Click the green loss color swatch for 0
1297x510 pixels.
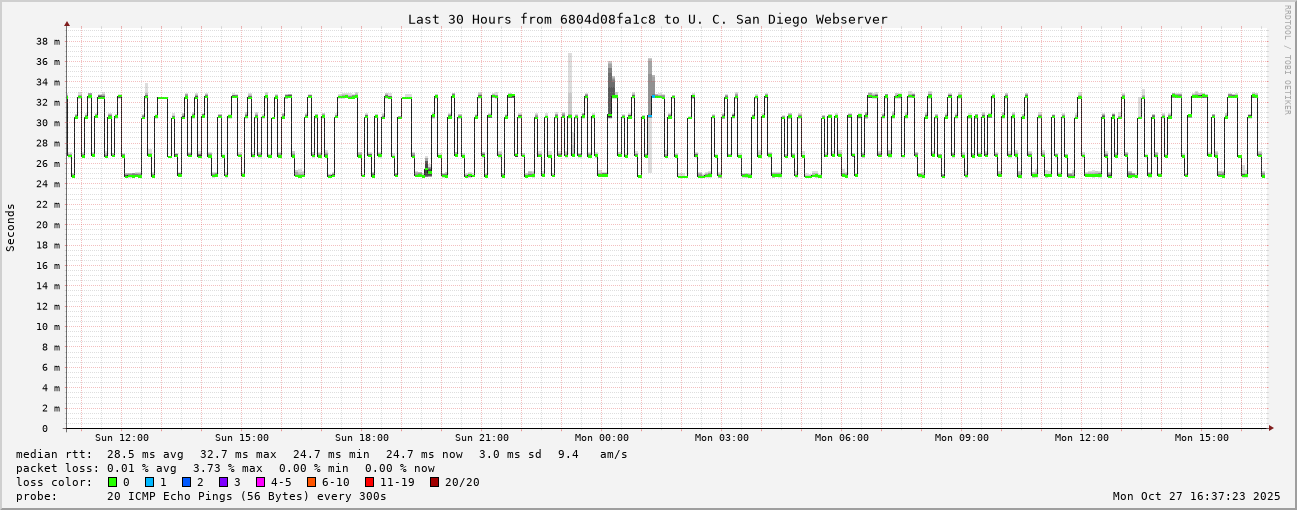click(113, 482)
